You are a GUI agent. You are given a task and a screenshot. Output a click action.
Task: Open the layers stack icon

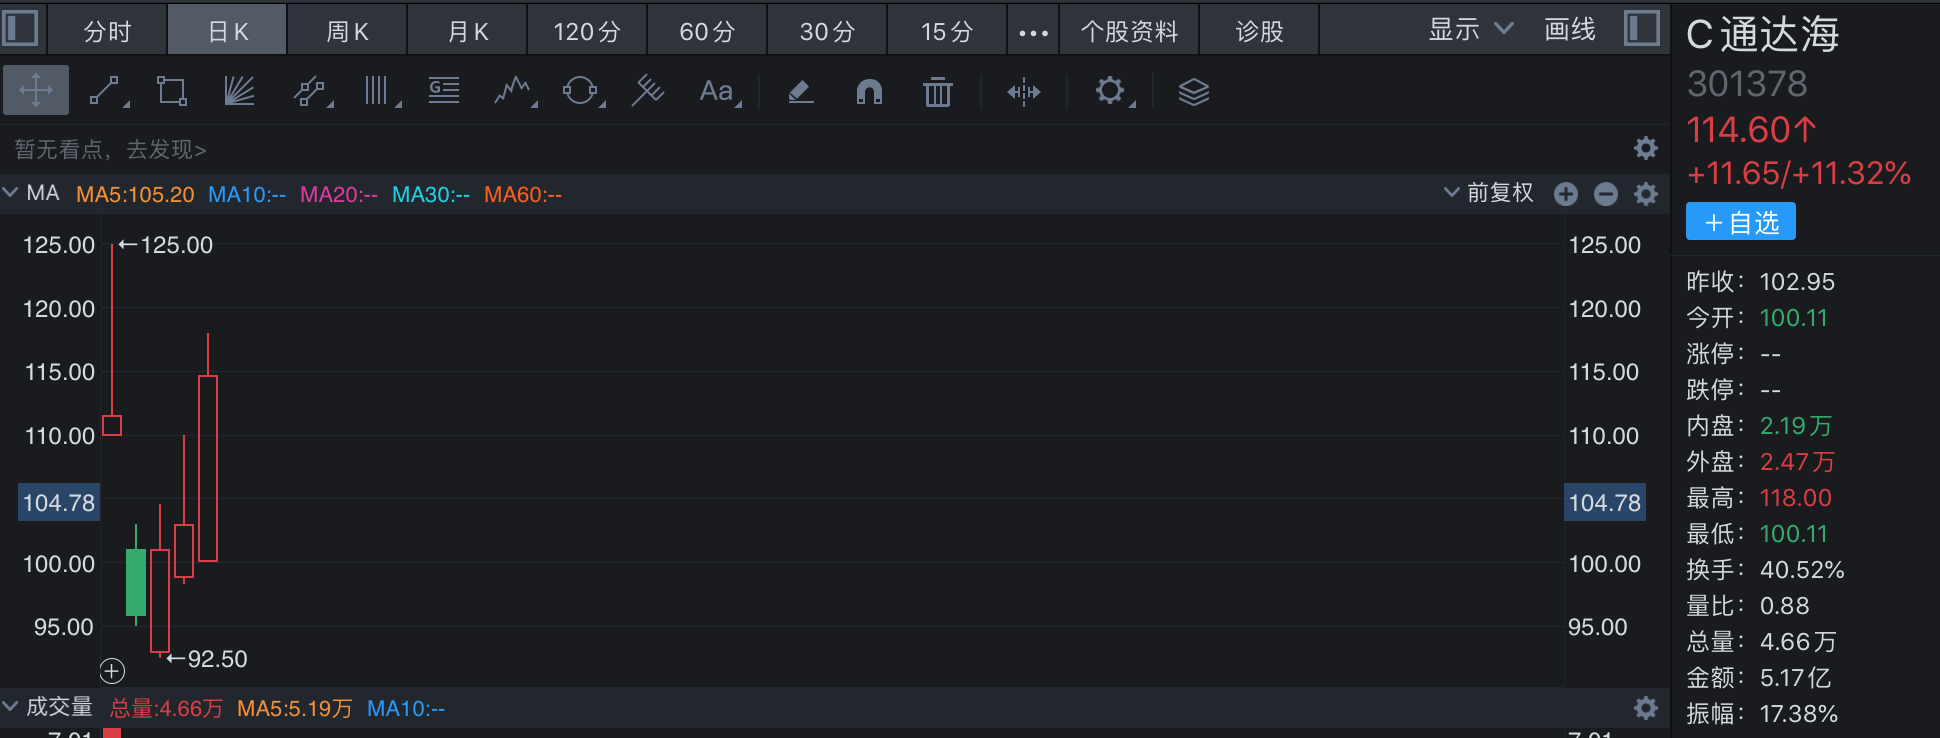[1193, 92]
